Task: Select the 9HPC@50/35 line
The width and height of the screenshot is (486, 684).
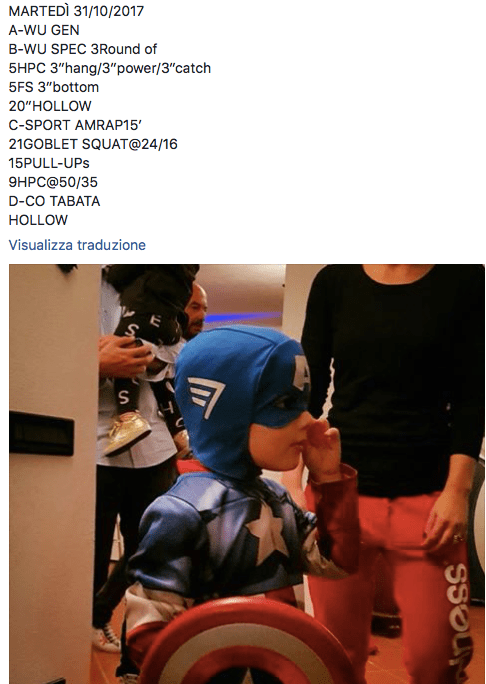Action: point(53,182)
